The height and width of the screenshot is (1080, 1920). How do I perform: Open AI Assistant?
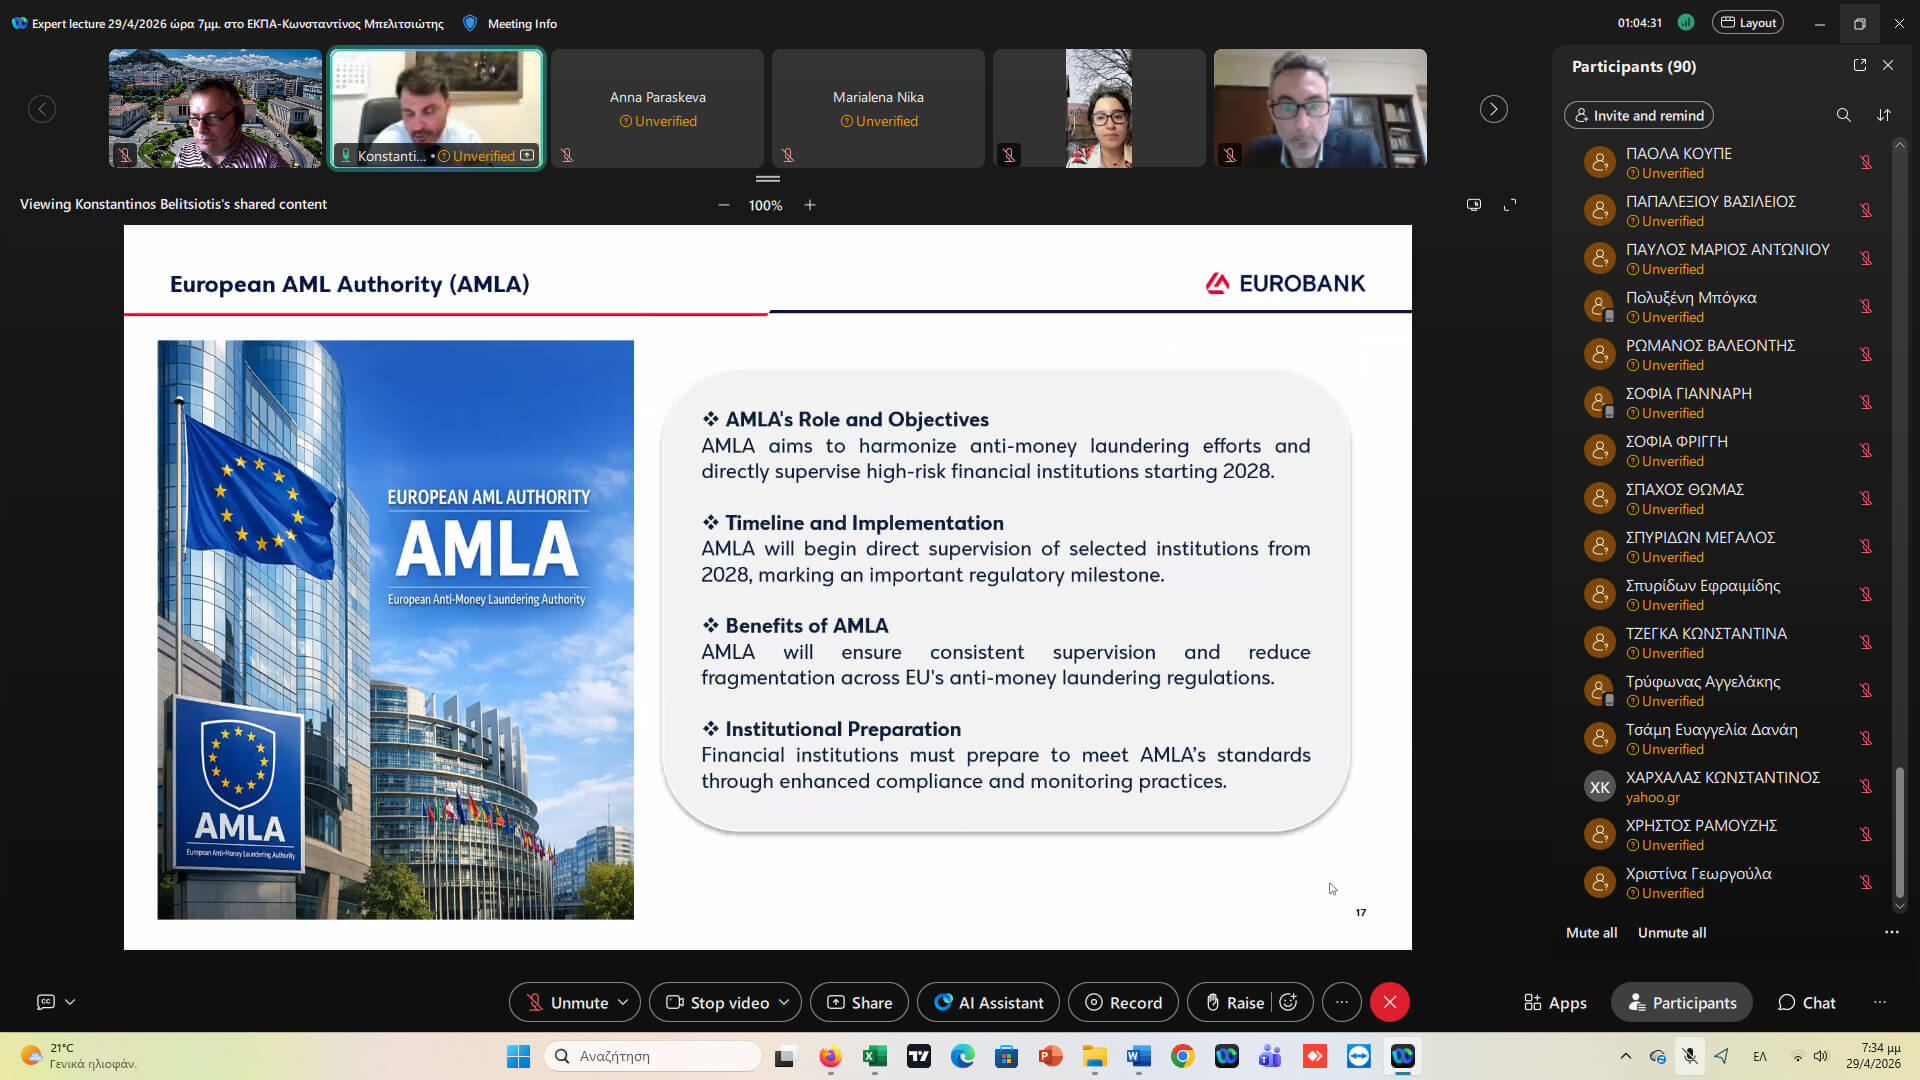(988, 1002)
